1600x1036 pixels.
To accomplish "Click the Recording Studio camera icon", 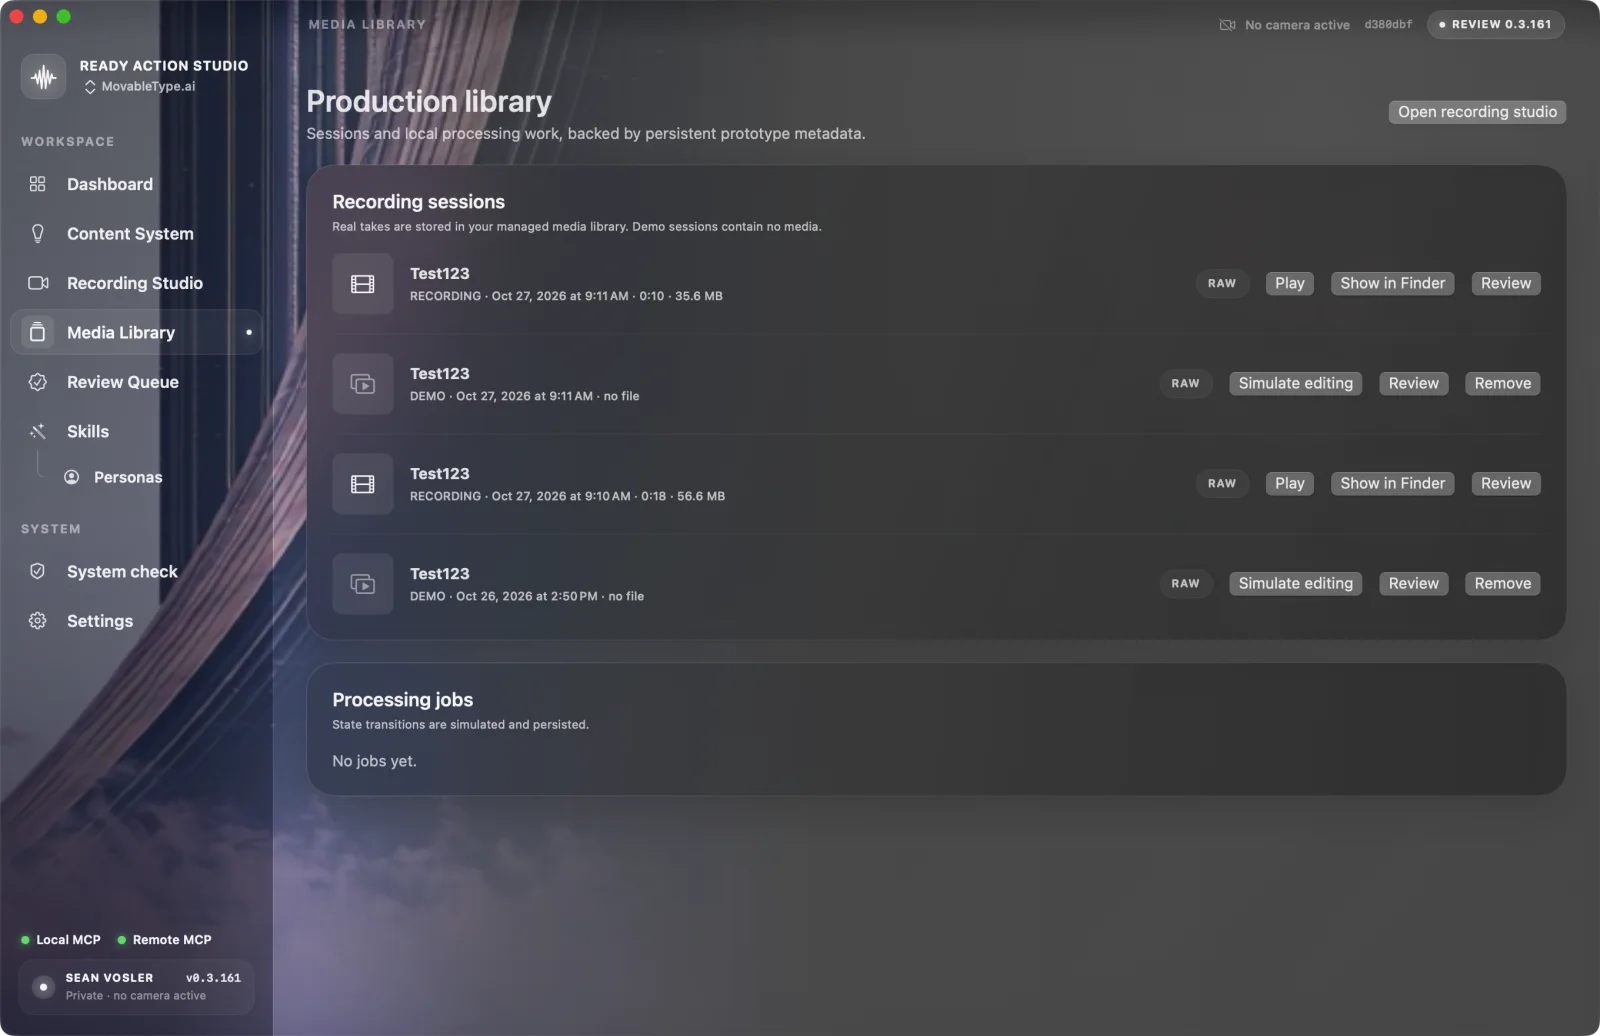I will [x=38, y=283].
